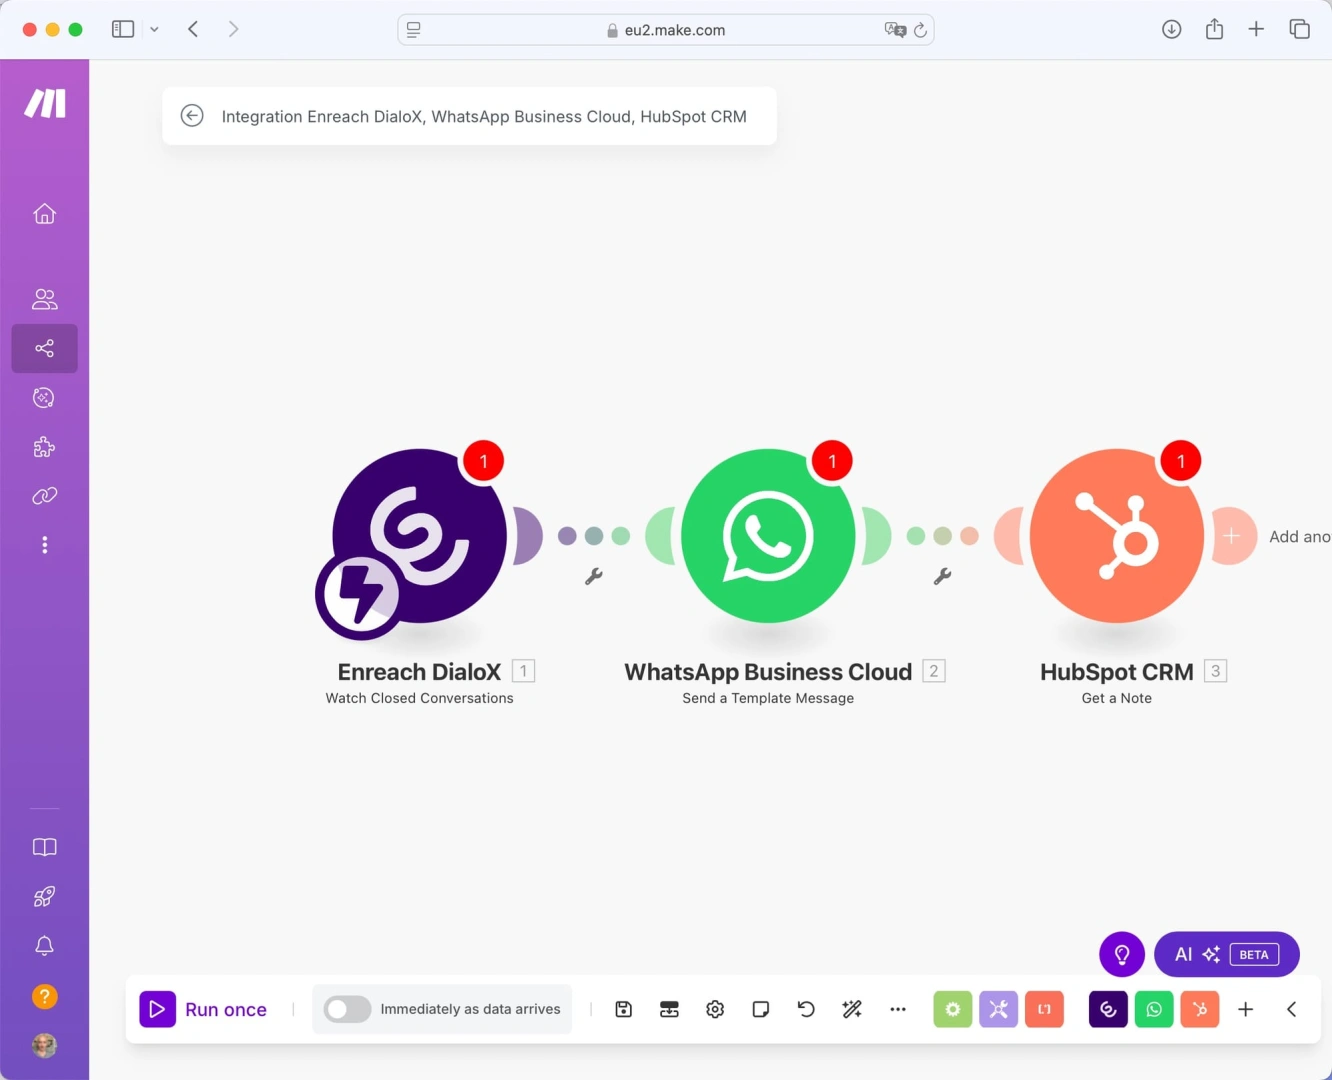Open the notifications bell in the sidebar
The width and height of the screenshot is (1332, 1080).
44,945
